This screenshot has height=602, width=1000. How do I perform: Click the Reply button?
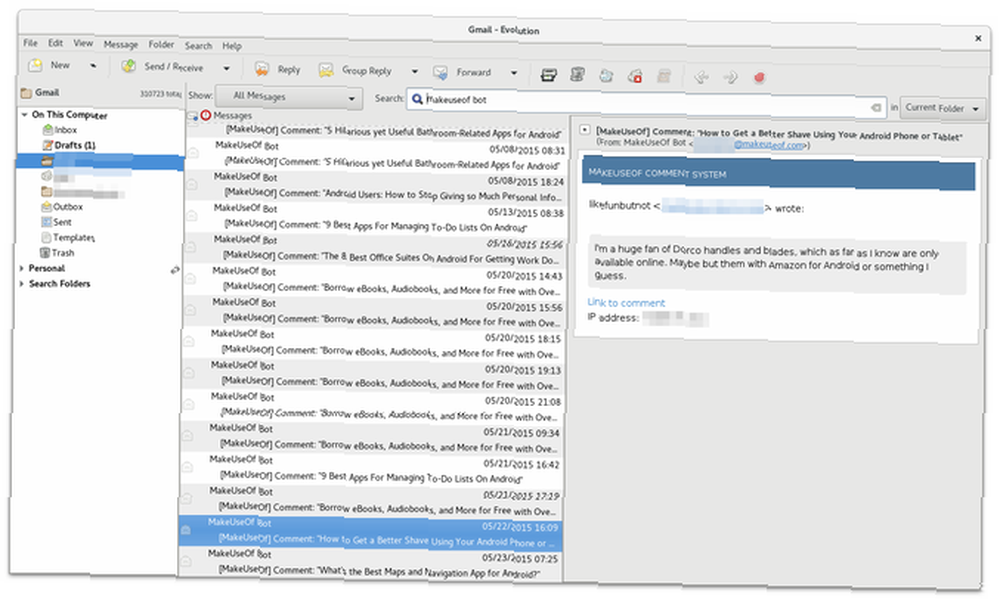point(277,69)
